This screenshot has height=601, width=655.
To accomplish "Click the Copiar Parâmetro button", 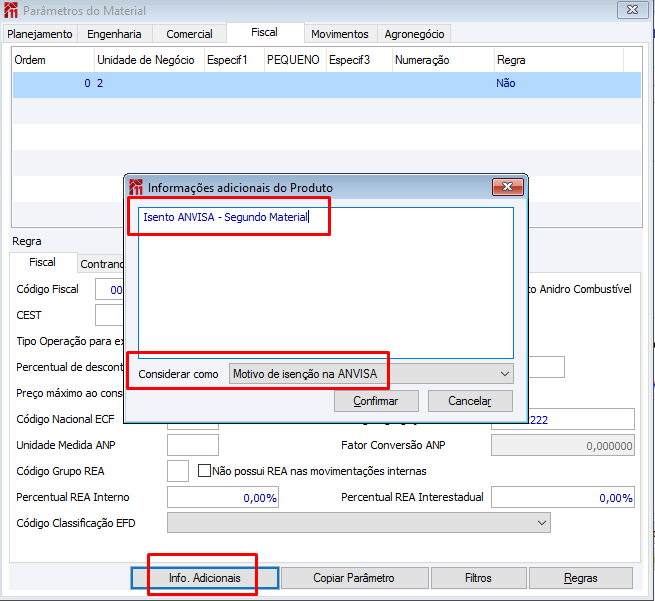I will 354,578.
